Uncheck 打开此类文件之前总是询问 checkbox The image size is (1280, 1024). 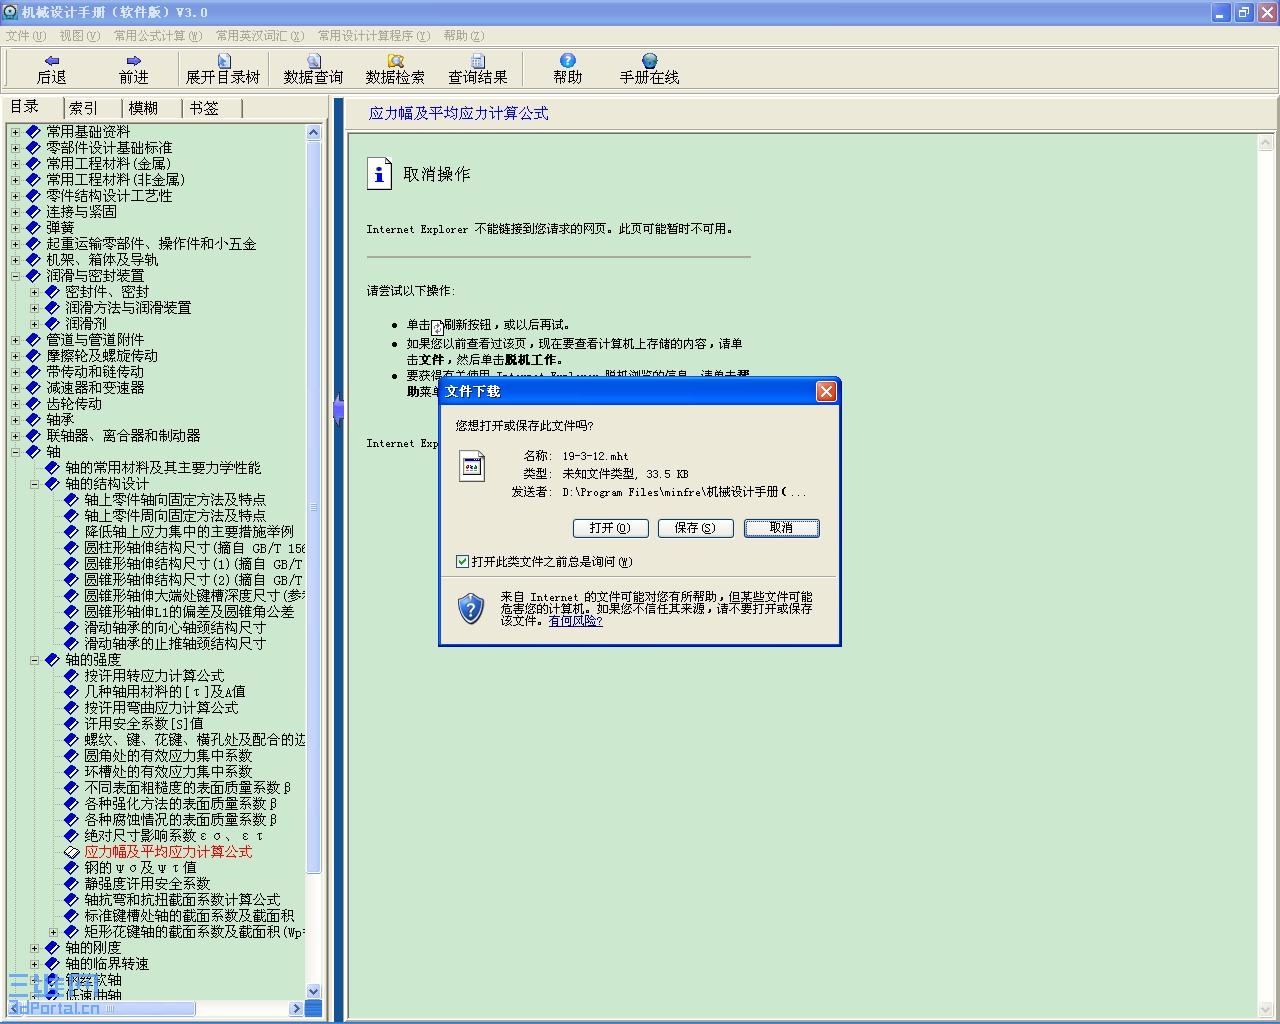462,562
